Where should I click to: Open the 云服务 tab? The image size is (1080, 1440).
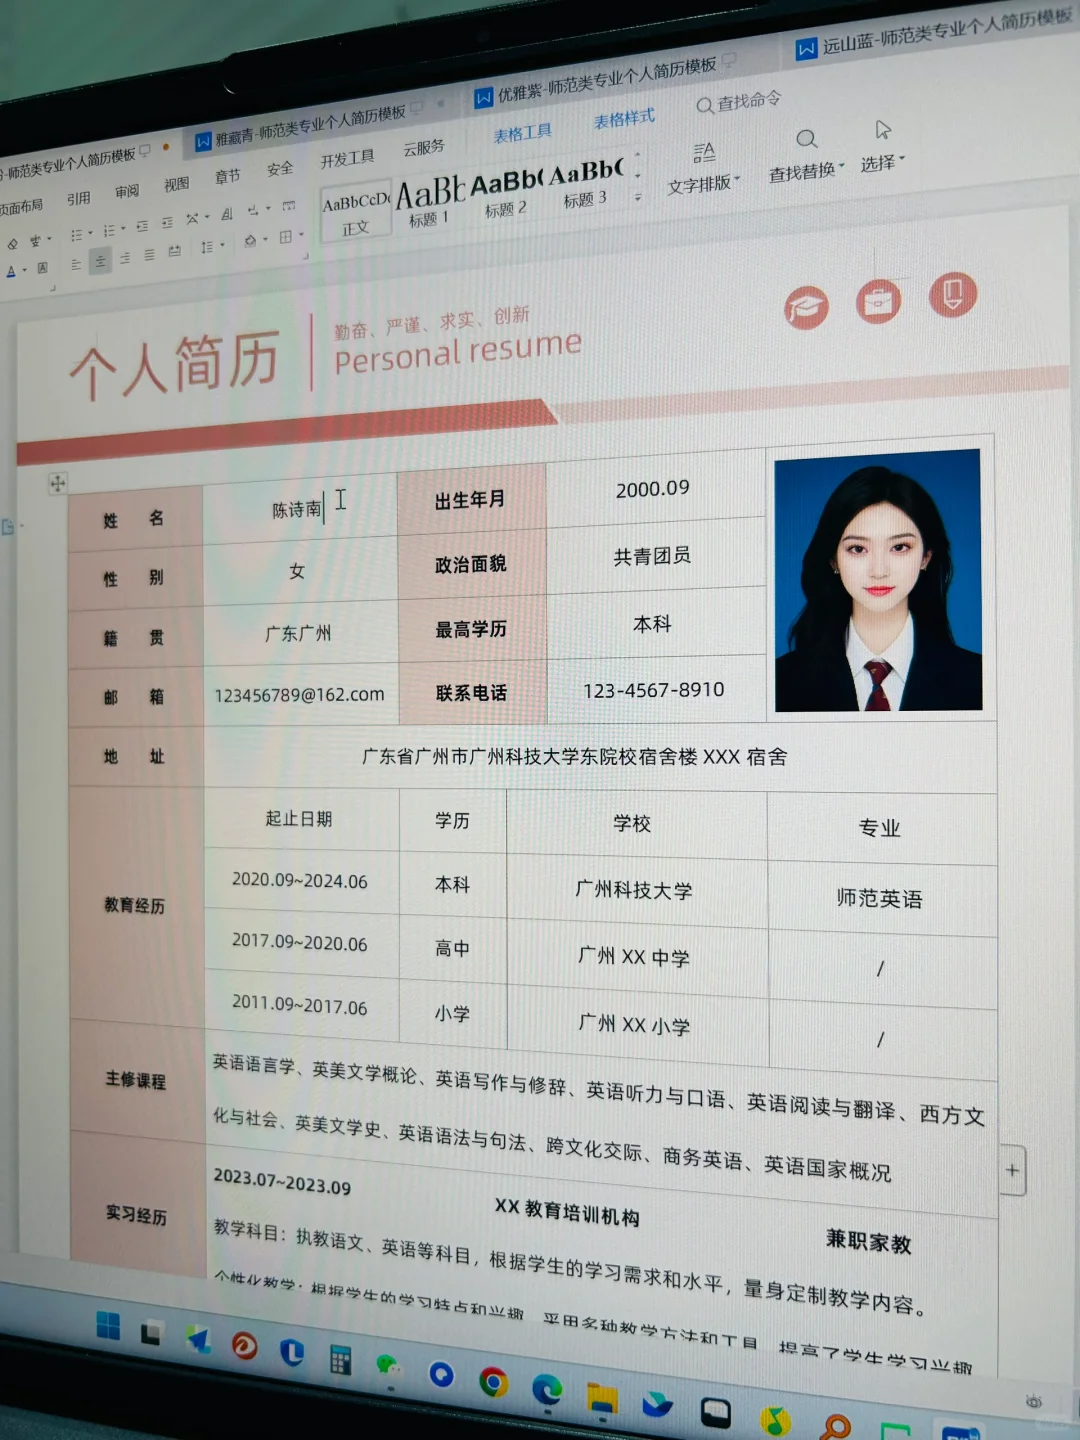(424, 148)
